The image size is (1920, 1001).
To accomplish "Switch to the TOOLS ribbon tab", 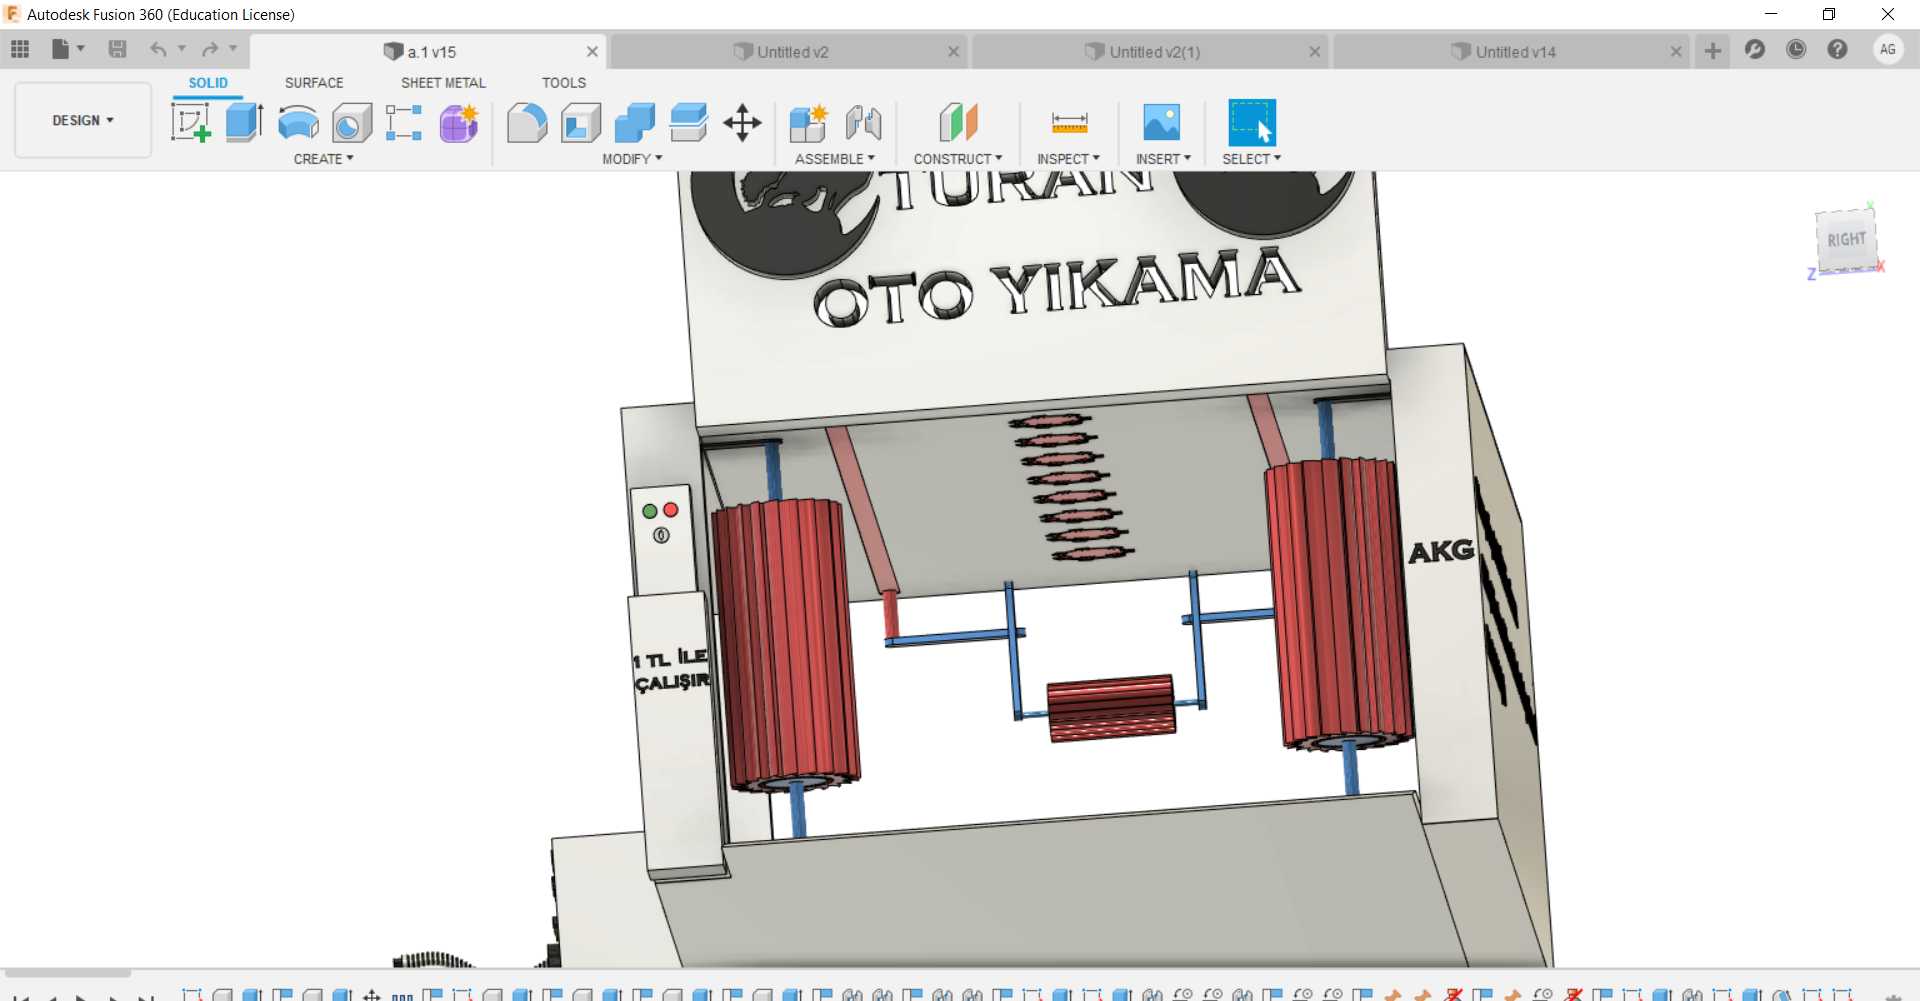I will [x=564, y=83].
